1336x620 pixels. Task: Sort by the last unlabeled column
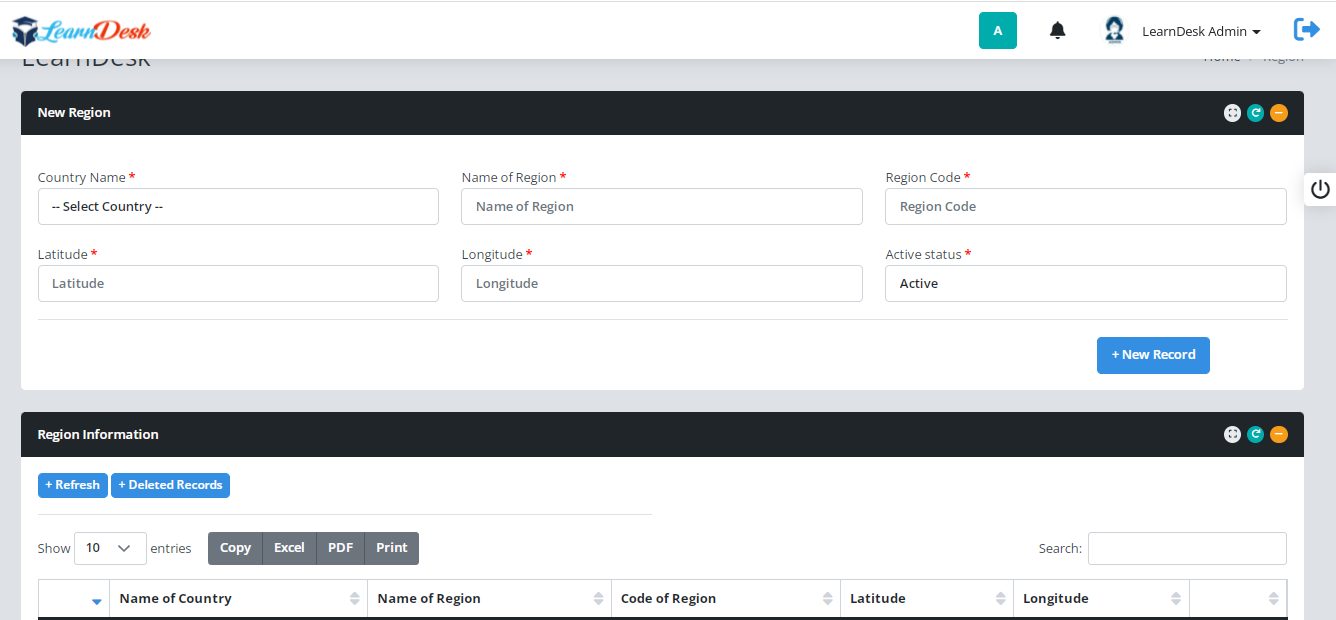coord(1238,599)
